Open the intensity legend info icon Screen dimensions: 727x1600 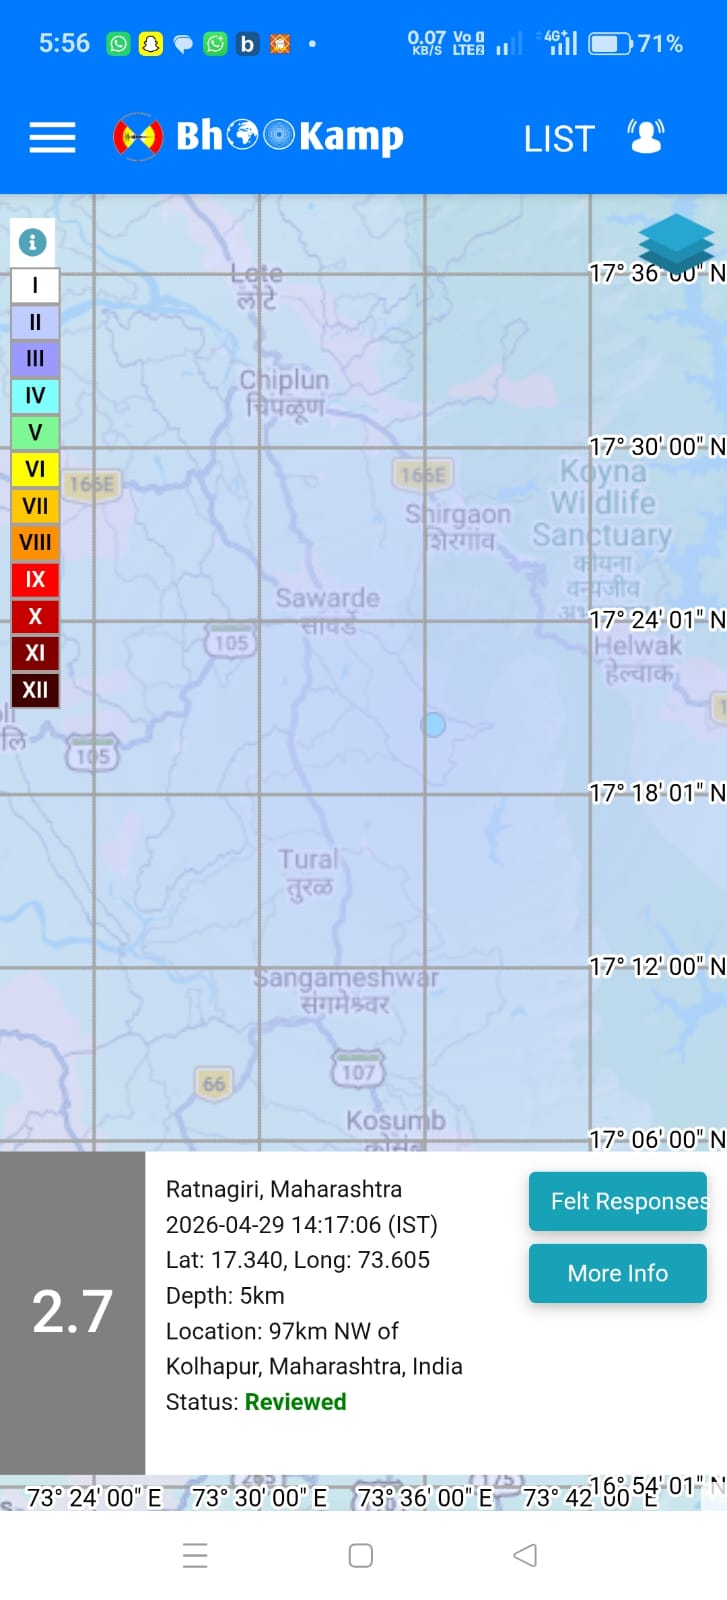pos(33,242)
